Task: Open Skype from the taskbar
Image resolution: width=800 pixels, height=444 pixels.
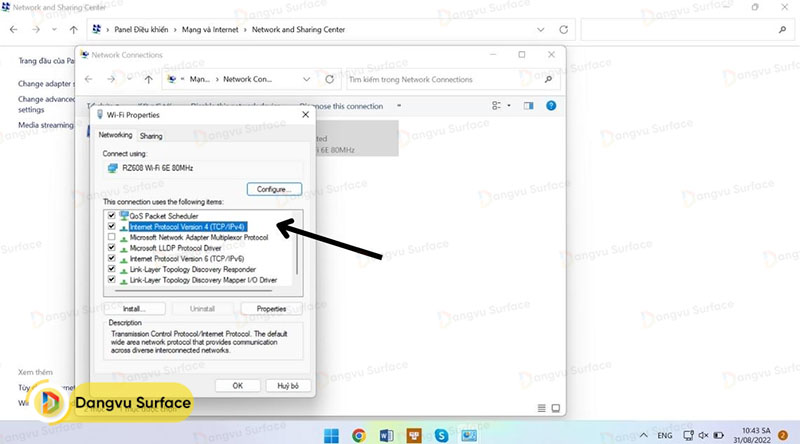Action: [441, 435]
